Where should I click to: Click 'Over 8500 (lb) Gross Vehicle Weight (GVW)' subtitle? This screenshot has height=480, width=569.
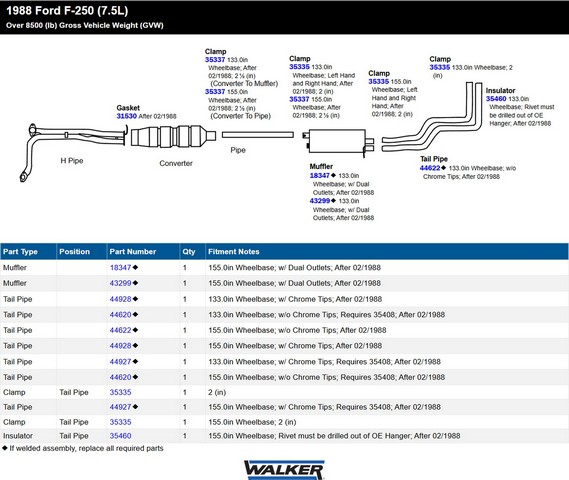point(85,25)
